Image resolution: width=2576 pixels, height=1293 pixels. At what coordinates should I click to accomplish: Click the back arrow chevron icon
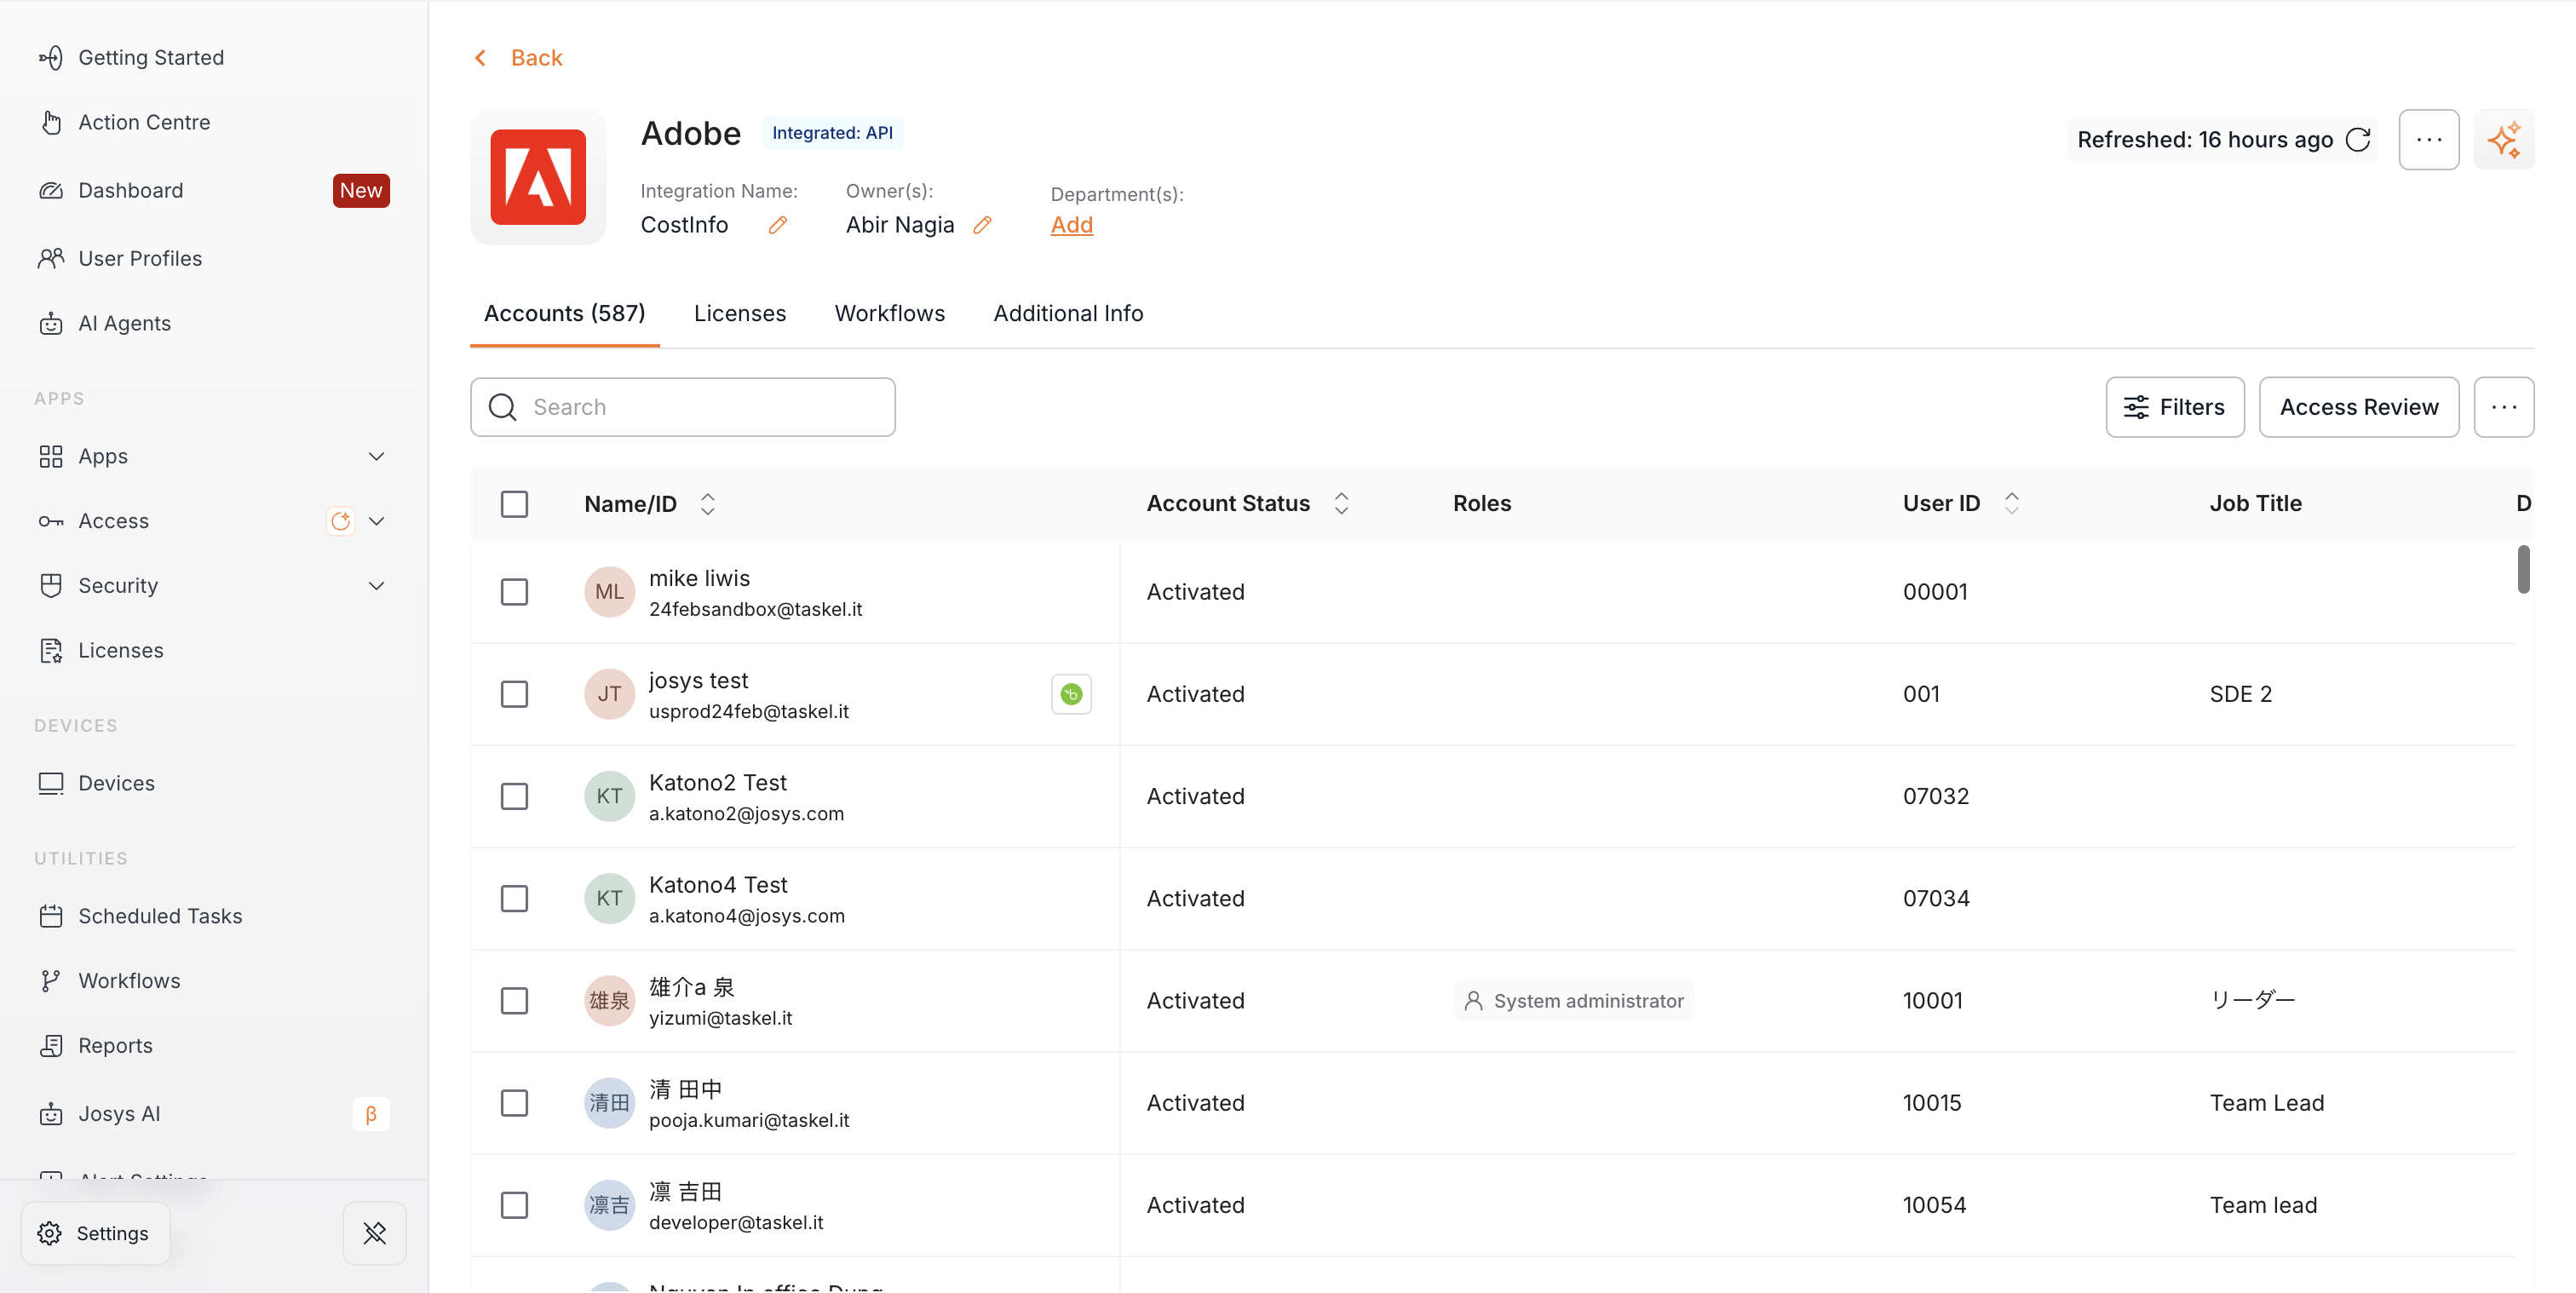point(481,58)
